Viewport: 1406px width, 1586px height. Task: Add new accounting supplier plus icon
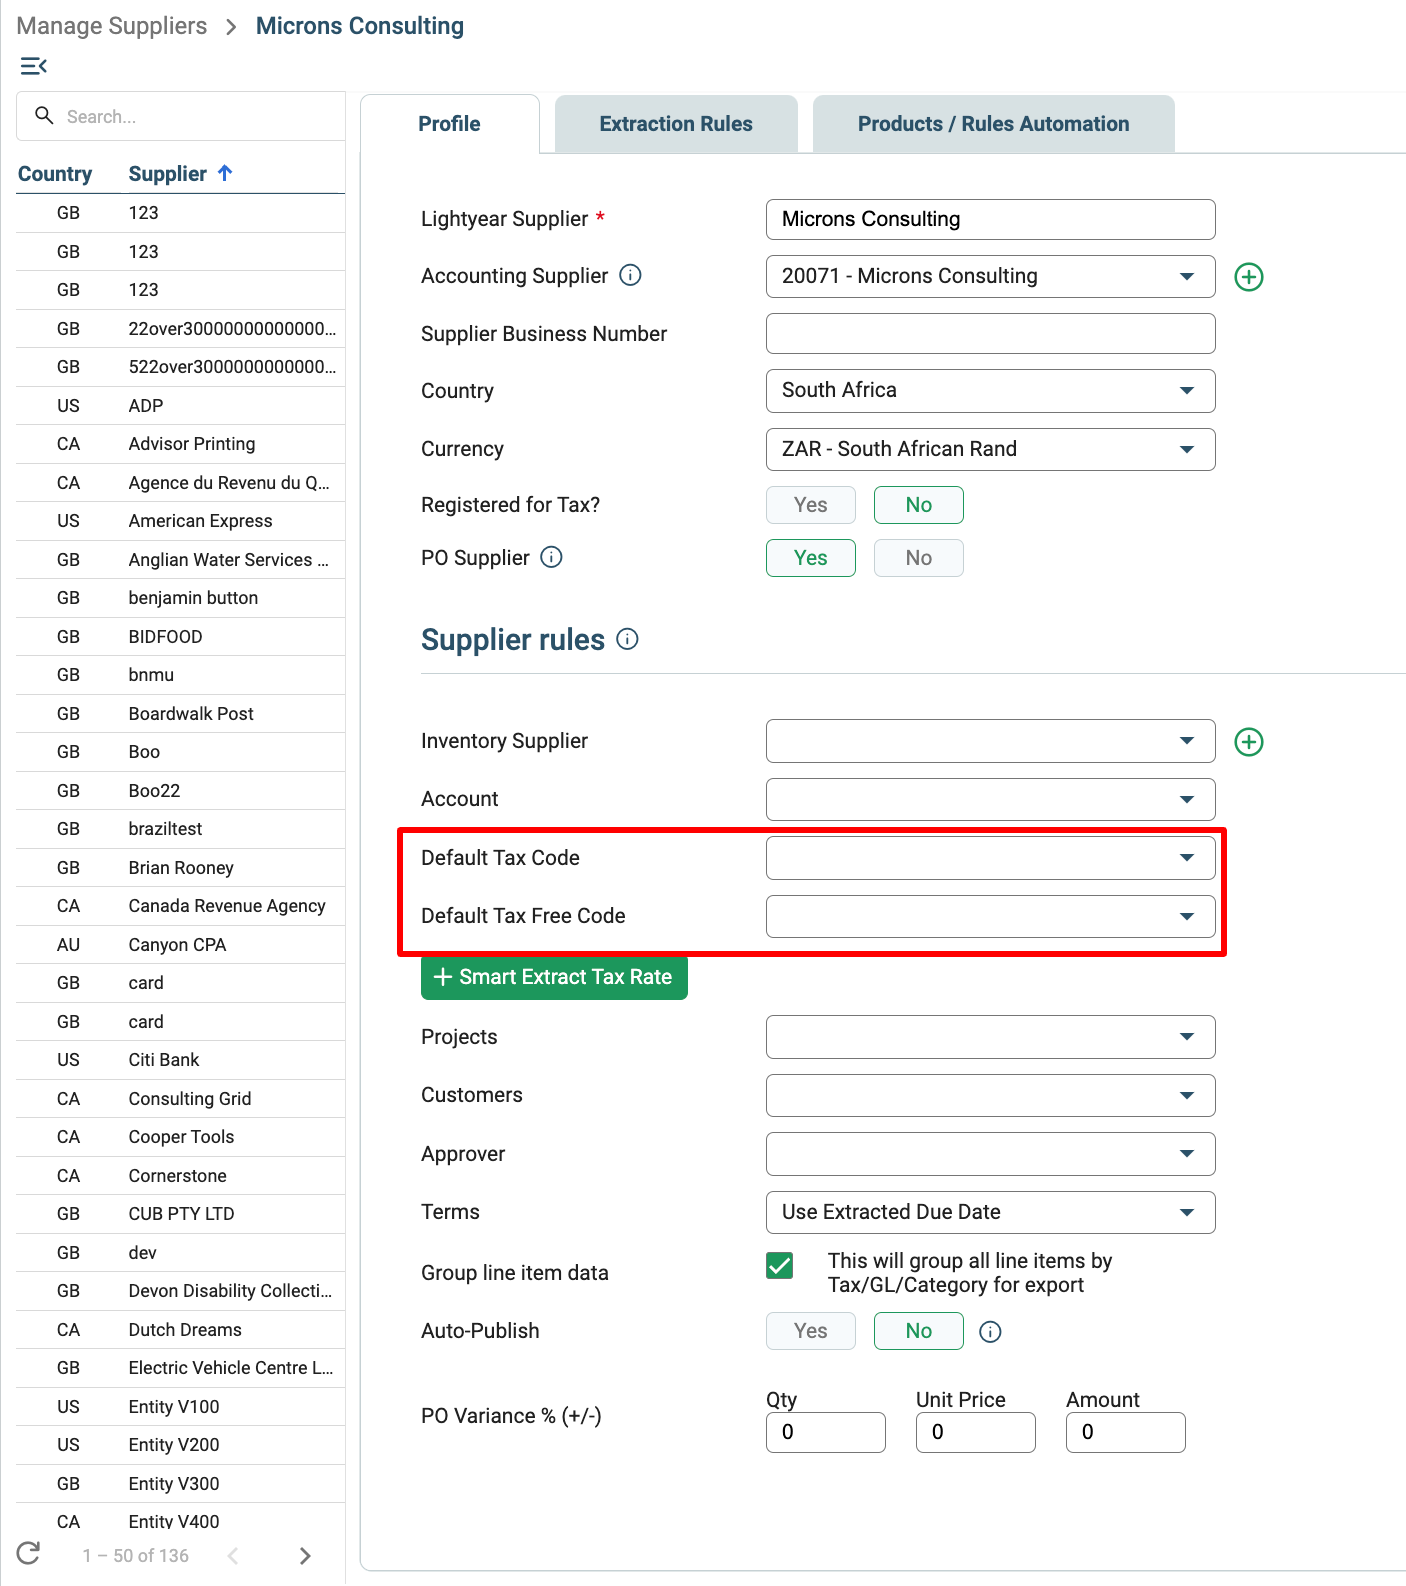[1249, 277]
